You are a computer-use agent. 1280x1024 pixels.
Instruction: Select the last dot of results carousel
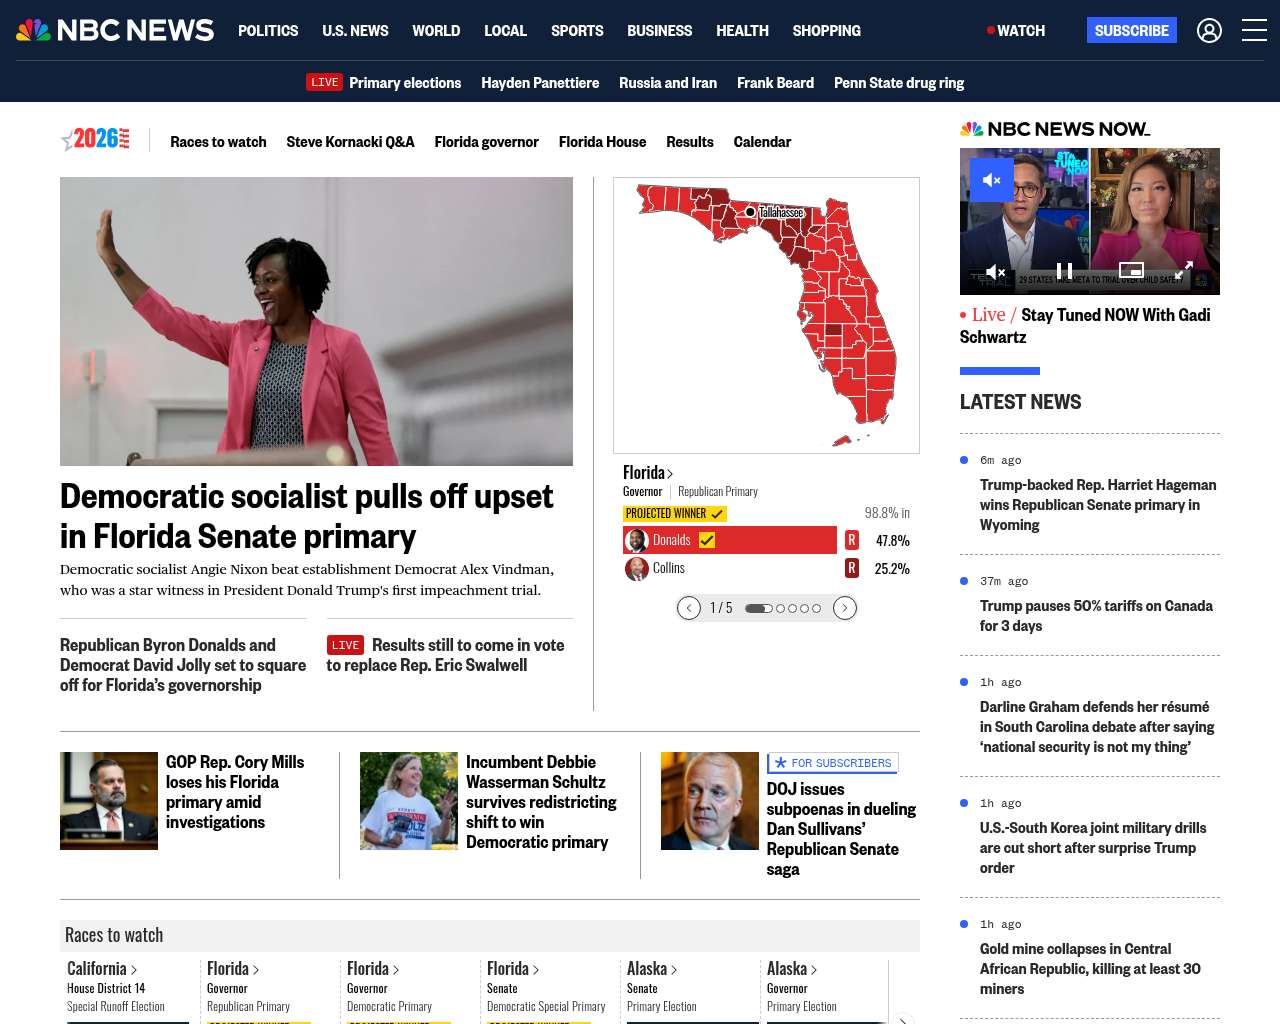[817, 608]
